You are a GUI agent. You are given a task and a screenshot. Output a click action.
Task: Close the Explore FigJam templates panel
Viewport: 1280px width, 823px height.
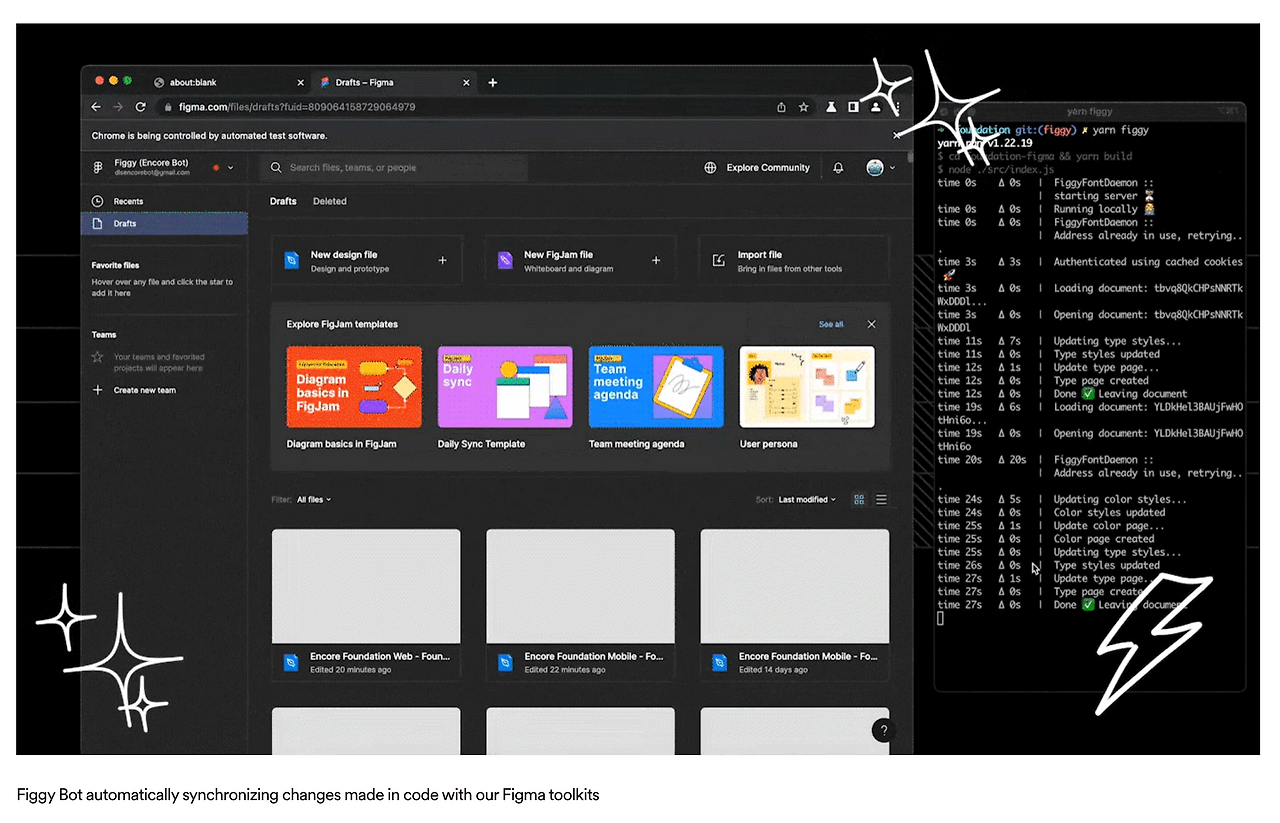point(871,324)
